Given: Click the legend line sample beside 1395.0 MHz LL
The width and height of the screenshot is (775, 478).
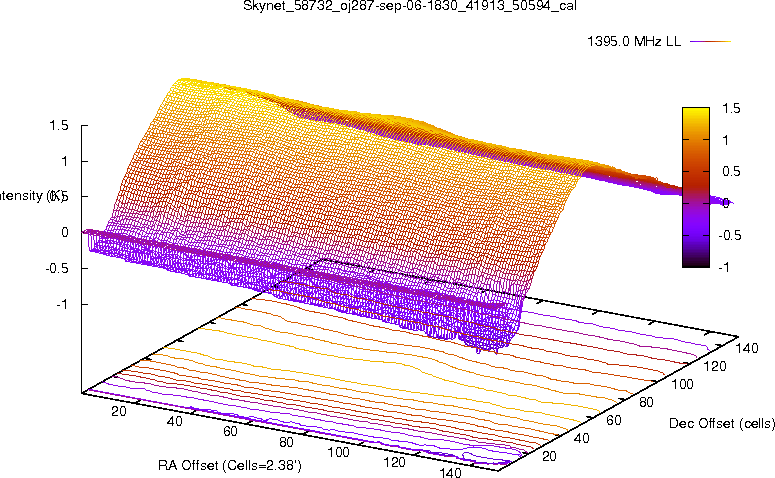Looking at the screenshot, I should point(710,42).
